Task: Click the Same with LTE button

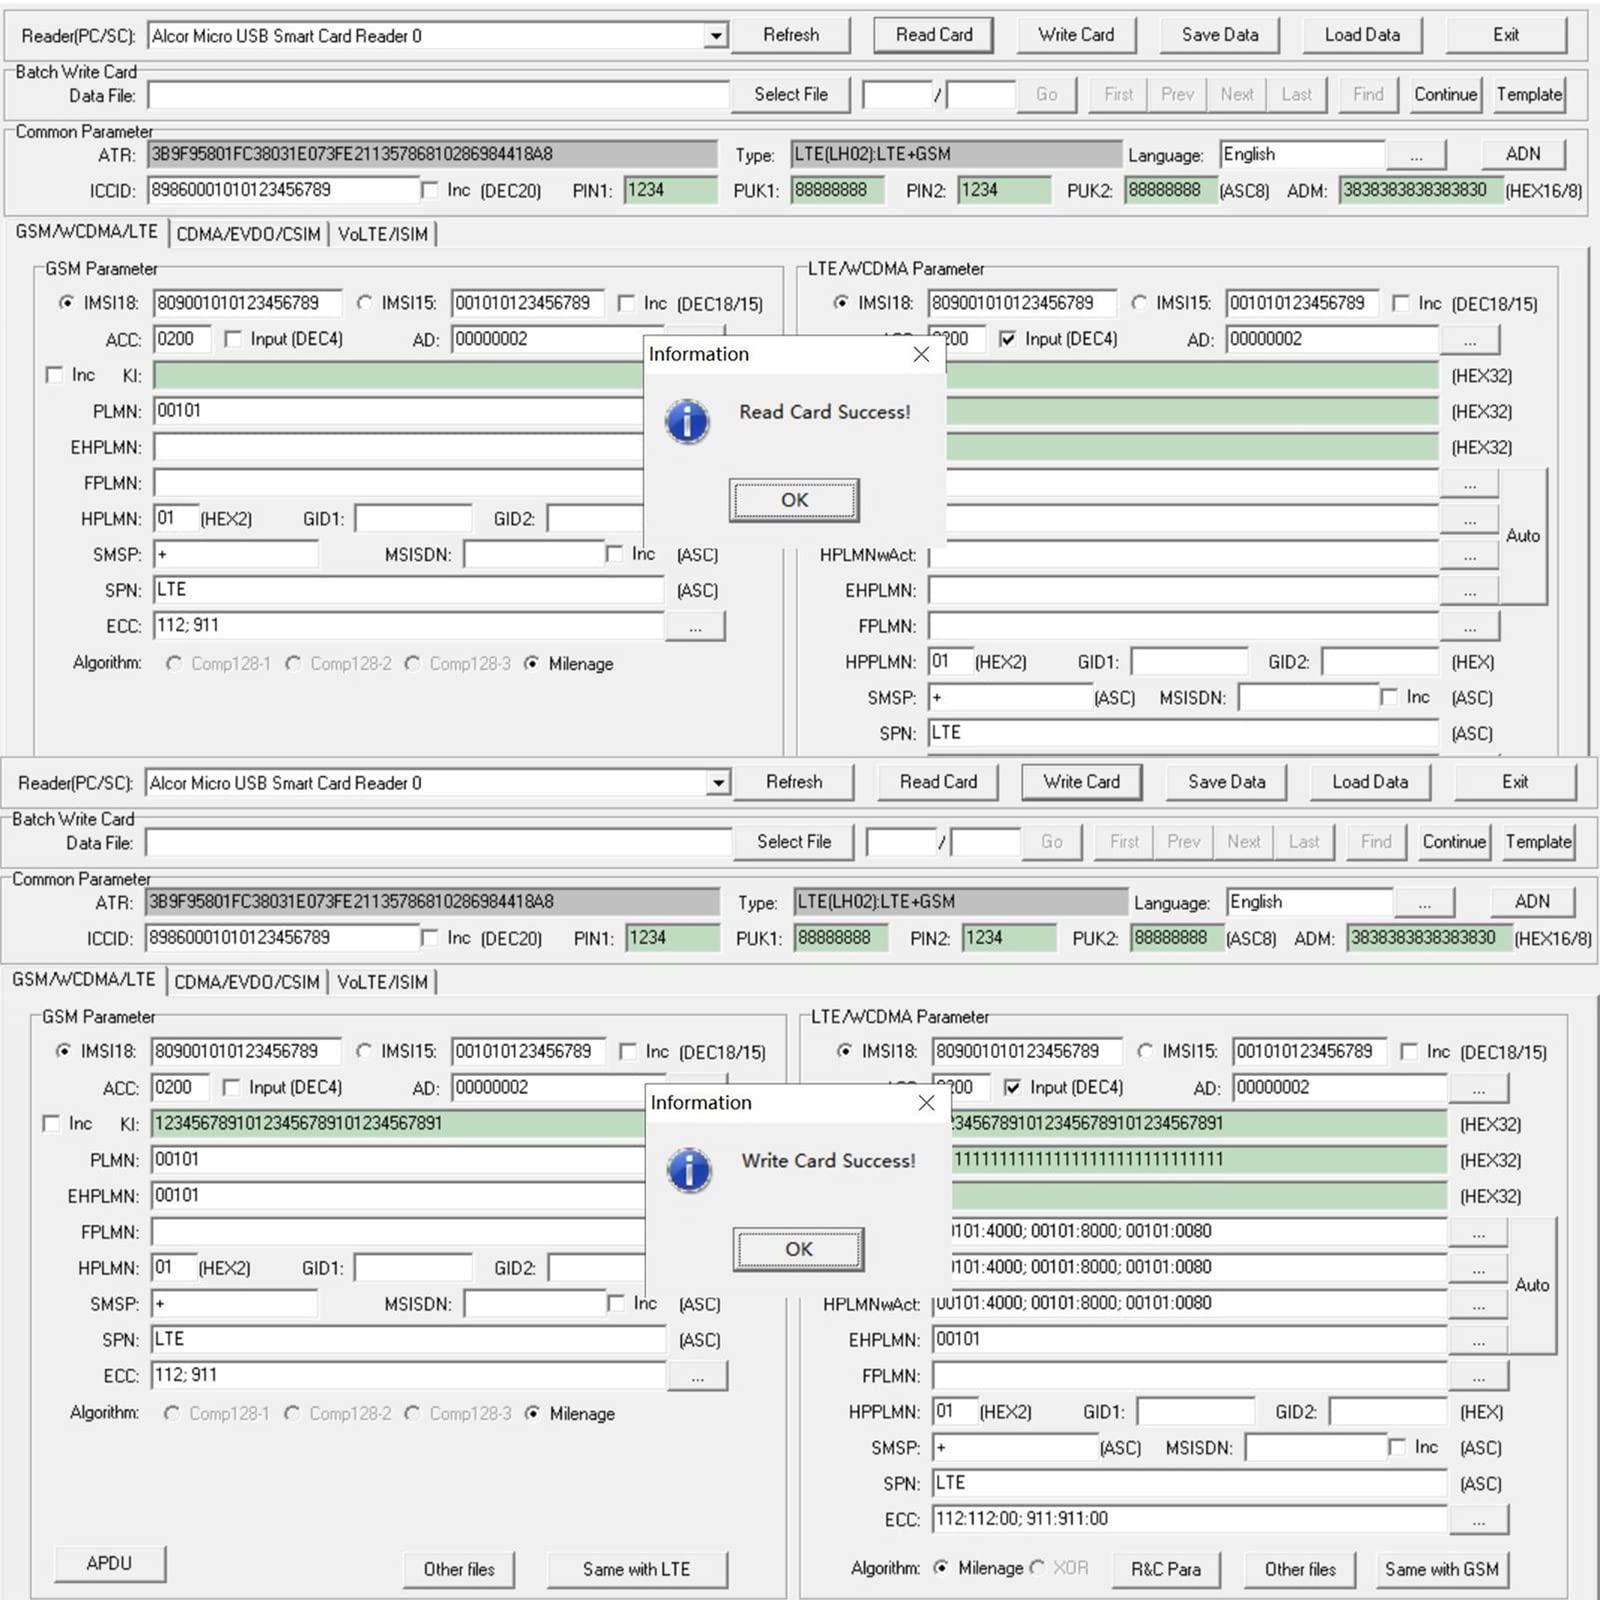Action: [636, 1569]
